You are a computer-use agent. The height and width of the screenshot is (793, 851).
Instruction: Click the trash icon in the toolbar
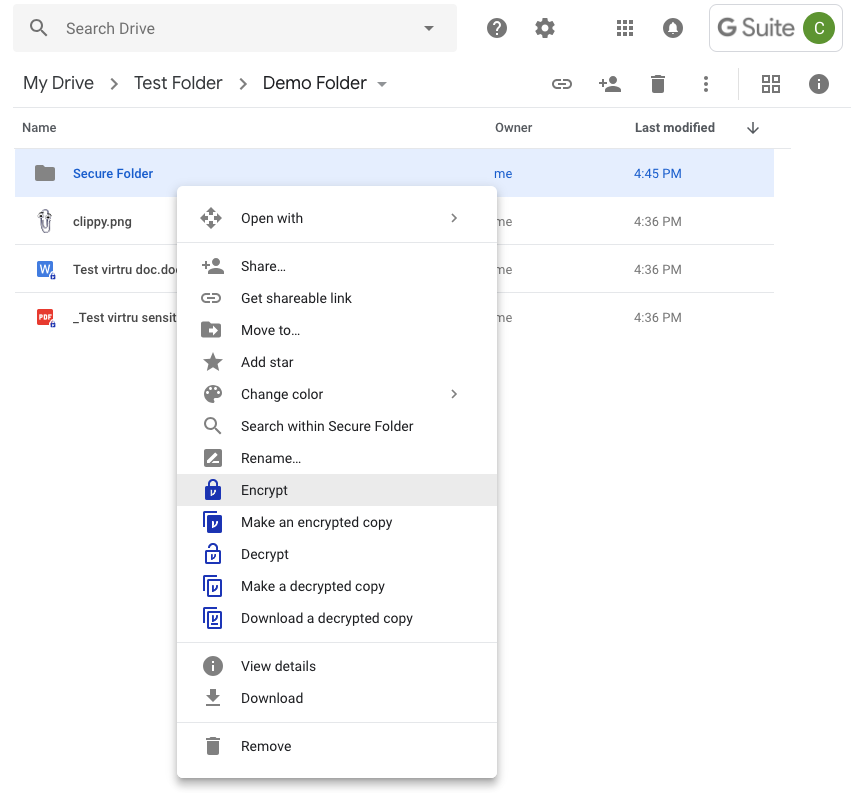click(658, 84)
